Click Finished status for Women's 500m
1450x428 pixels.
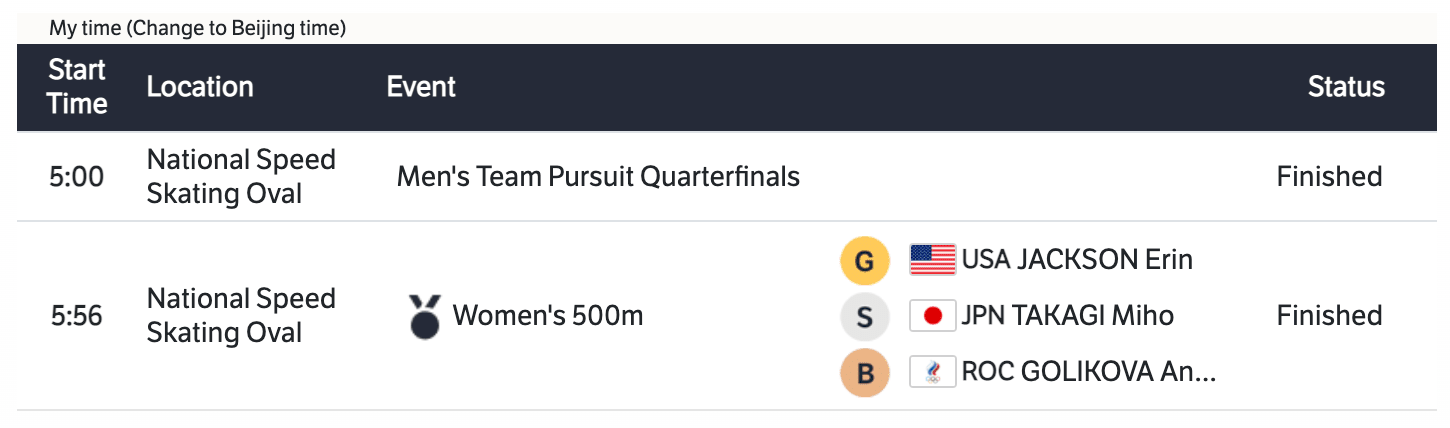coord(1329,316)
